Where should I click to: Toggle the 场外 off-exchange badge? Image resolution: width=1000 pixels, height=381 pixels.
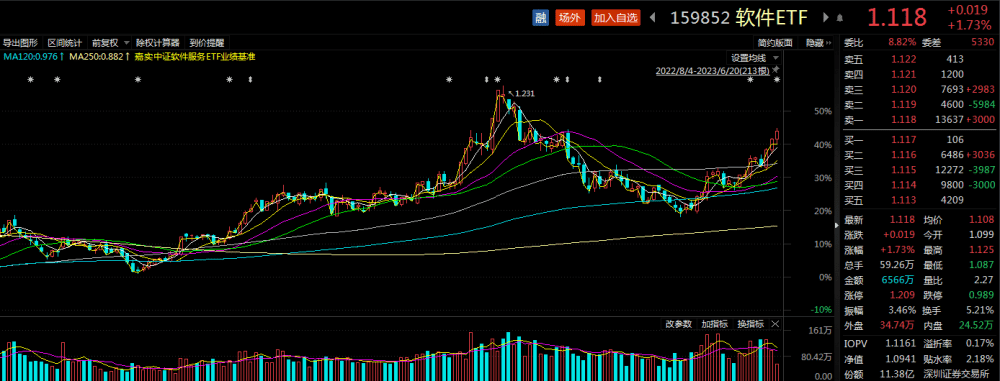tap(569, 17)
